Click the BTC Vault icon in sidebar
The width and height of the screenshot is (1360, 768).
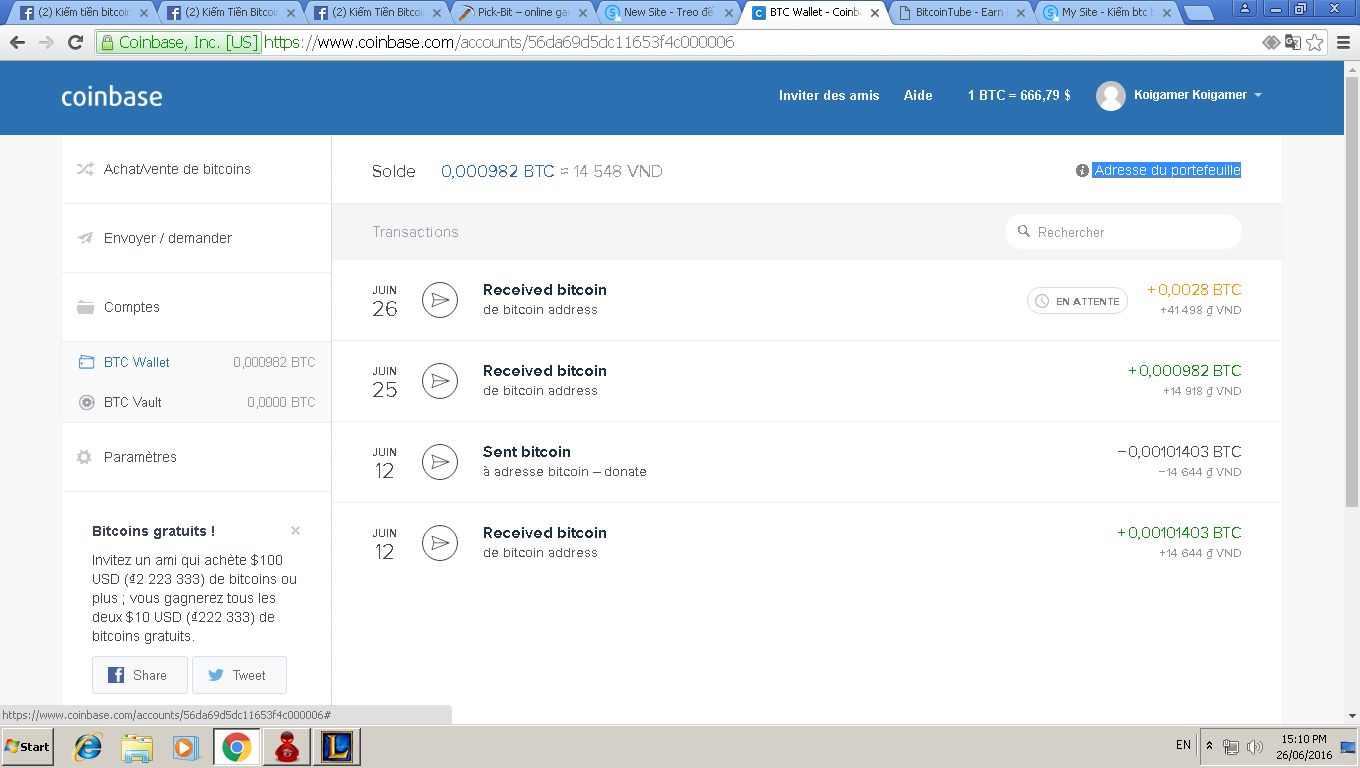point(86,402)
